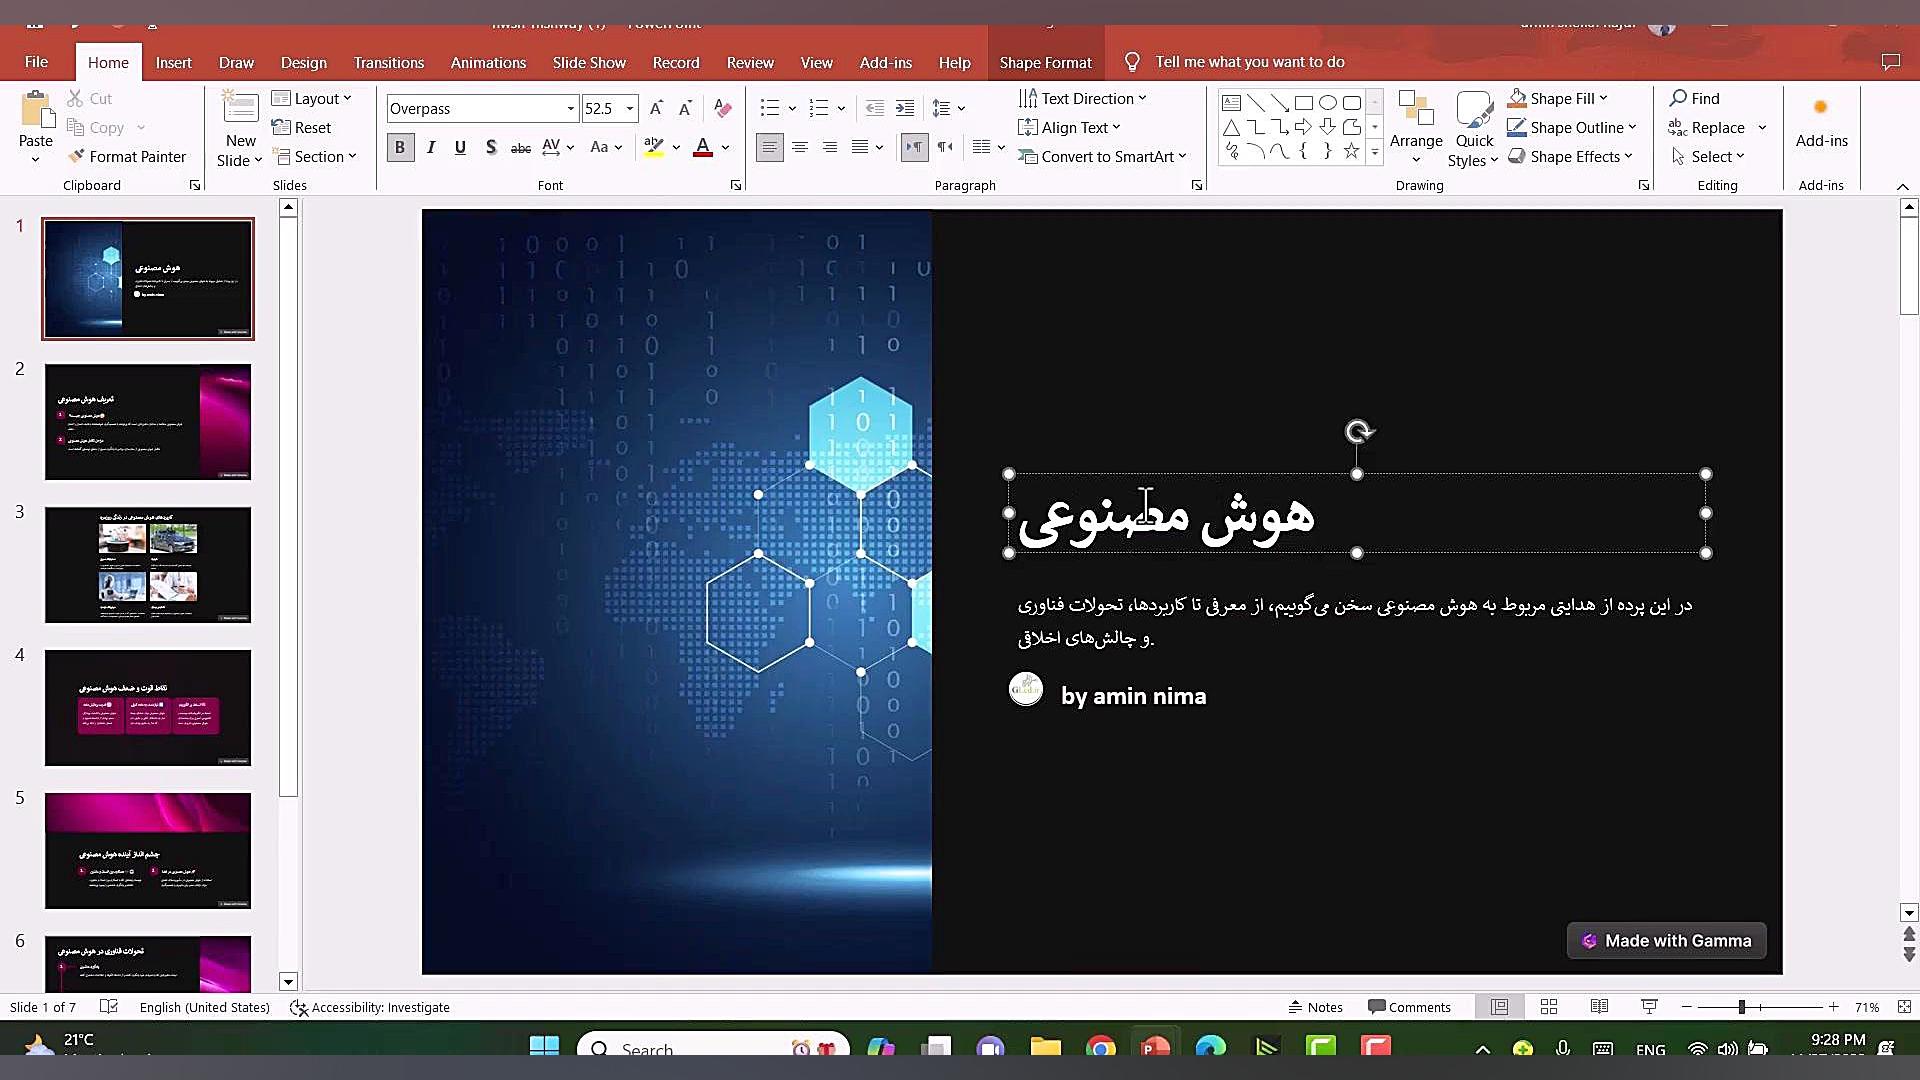Image resolution: width=1920 pixels, height=1080 pixels.
Task: Click the Paste icon
Action: 36,109
